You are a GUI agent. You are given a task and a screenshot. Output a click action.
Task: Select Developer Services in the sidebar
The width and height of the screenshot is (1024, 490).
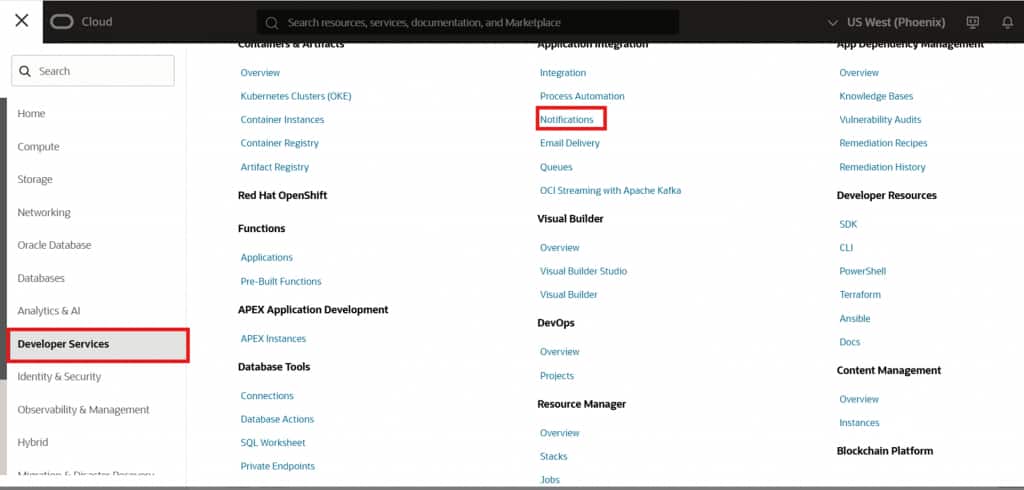coord(97,344)
